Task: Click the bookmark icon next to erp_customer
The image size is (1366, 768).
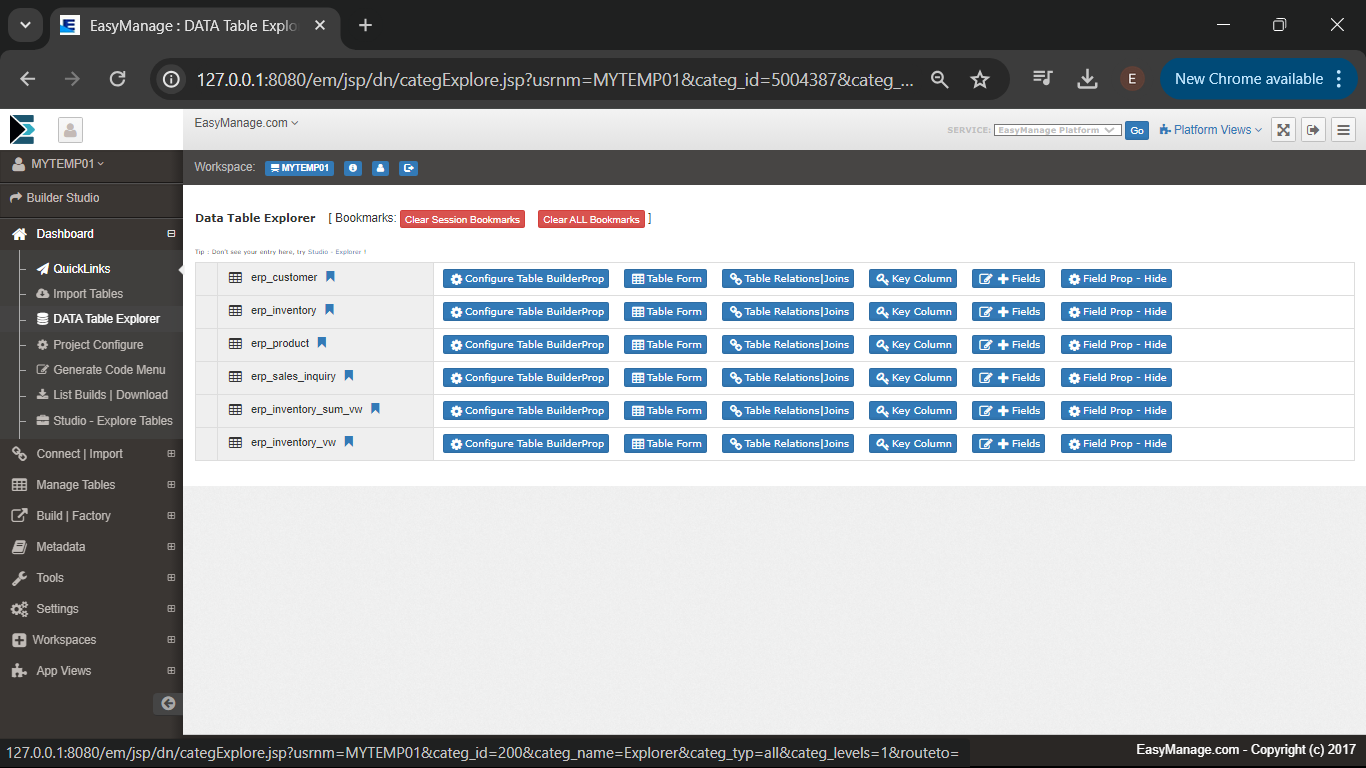Action: 330,277
